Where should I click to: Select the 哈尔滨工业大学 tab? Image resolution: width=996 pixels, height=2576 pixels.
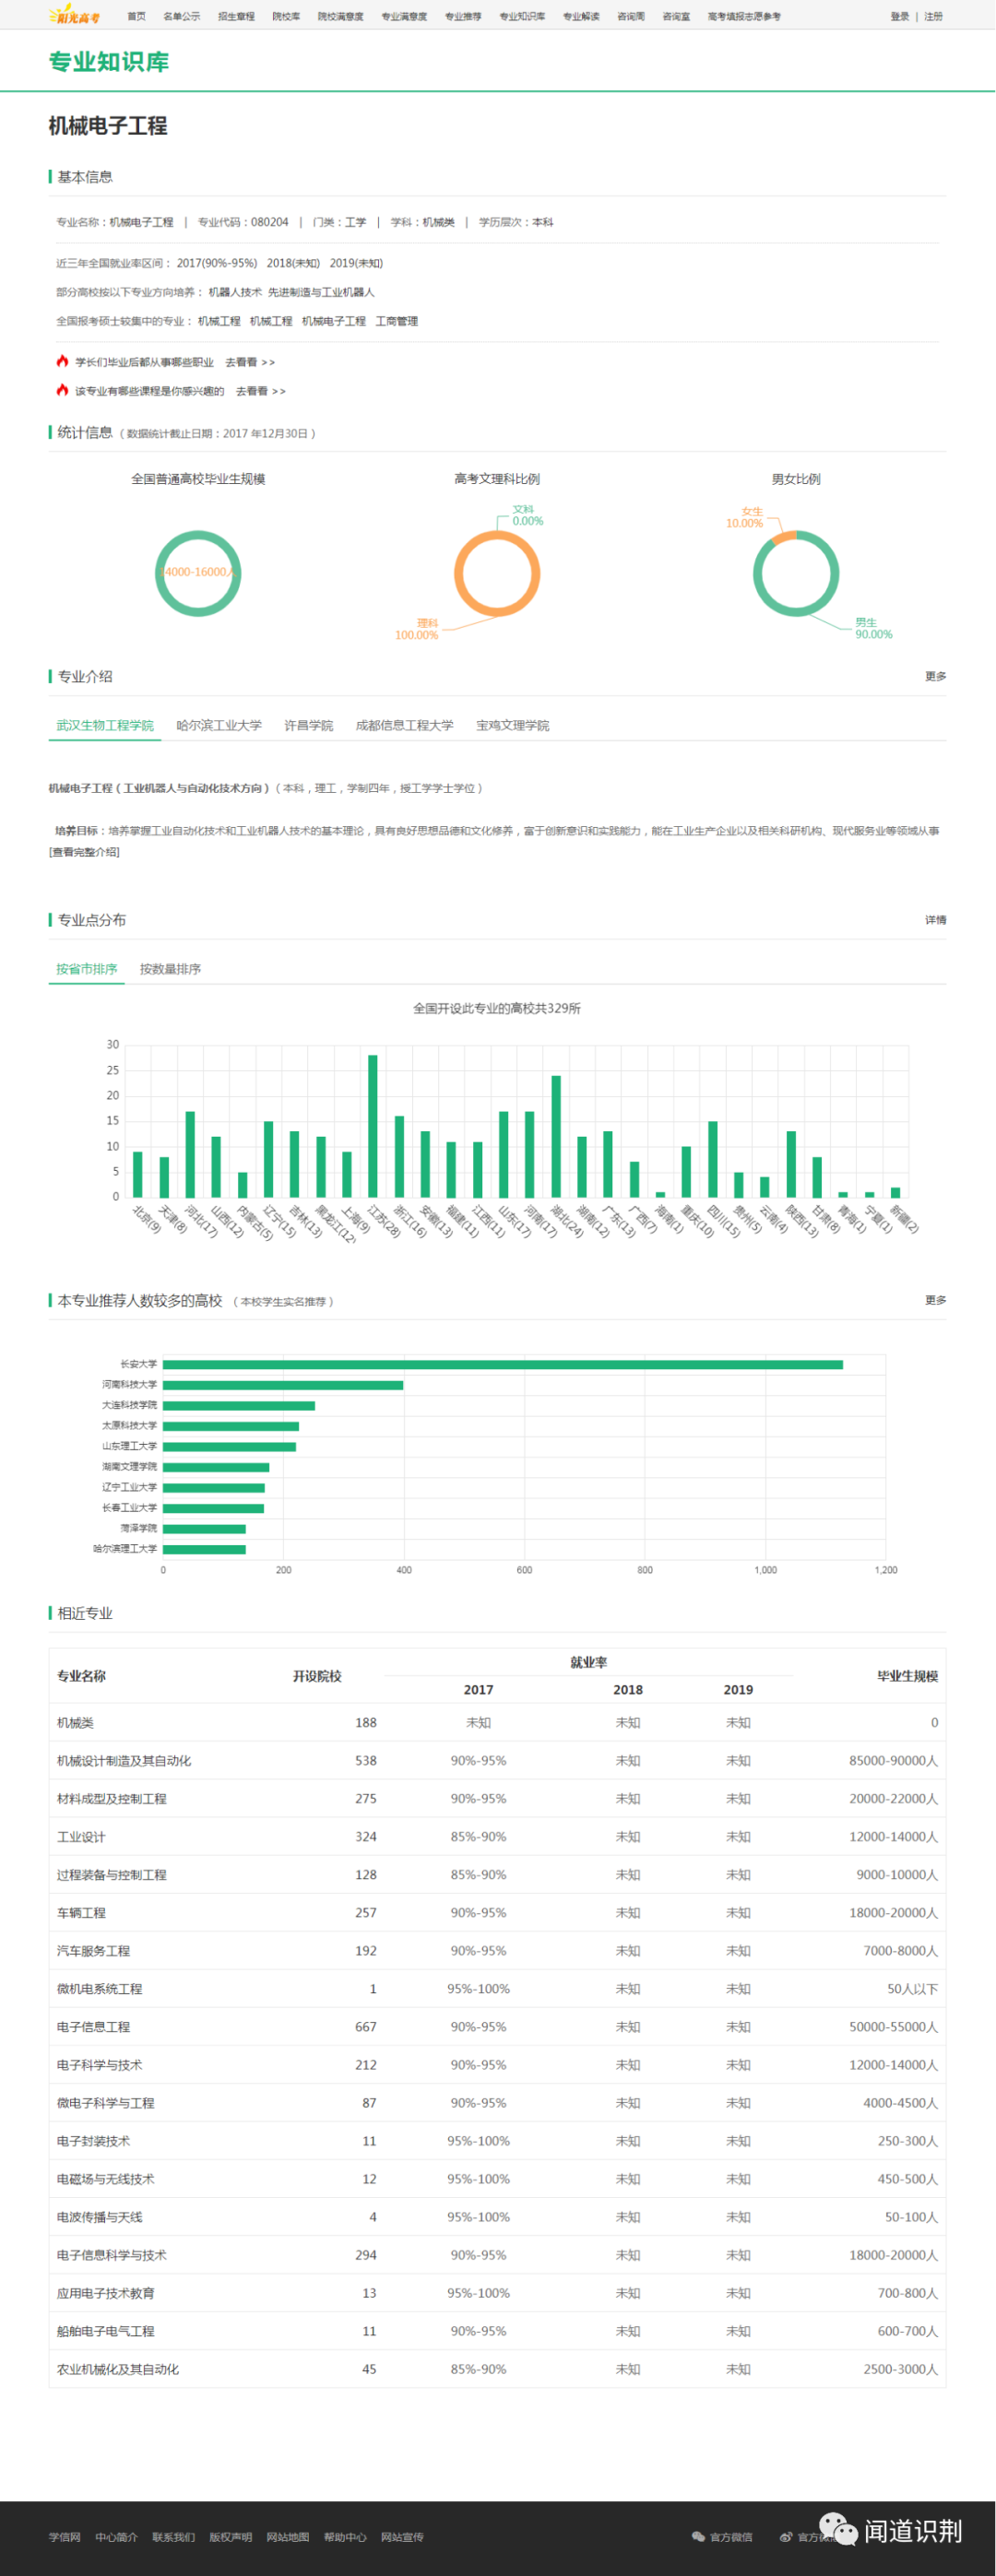coord(219,725)
